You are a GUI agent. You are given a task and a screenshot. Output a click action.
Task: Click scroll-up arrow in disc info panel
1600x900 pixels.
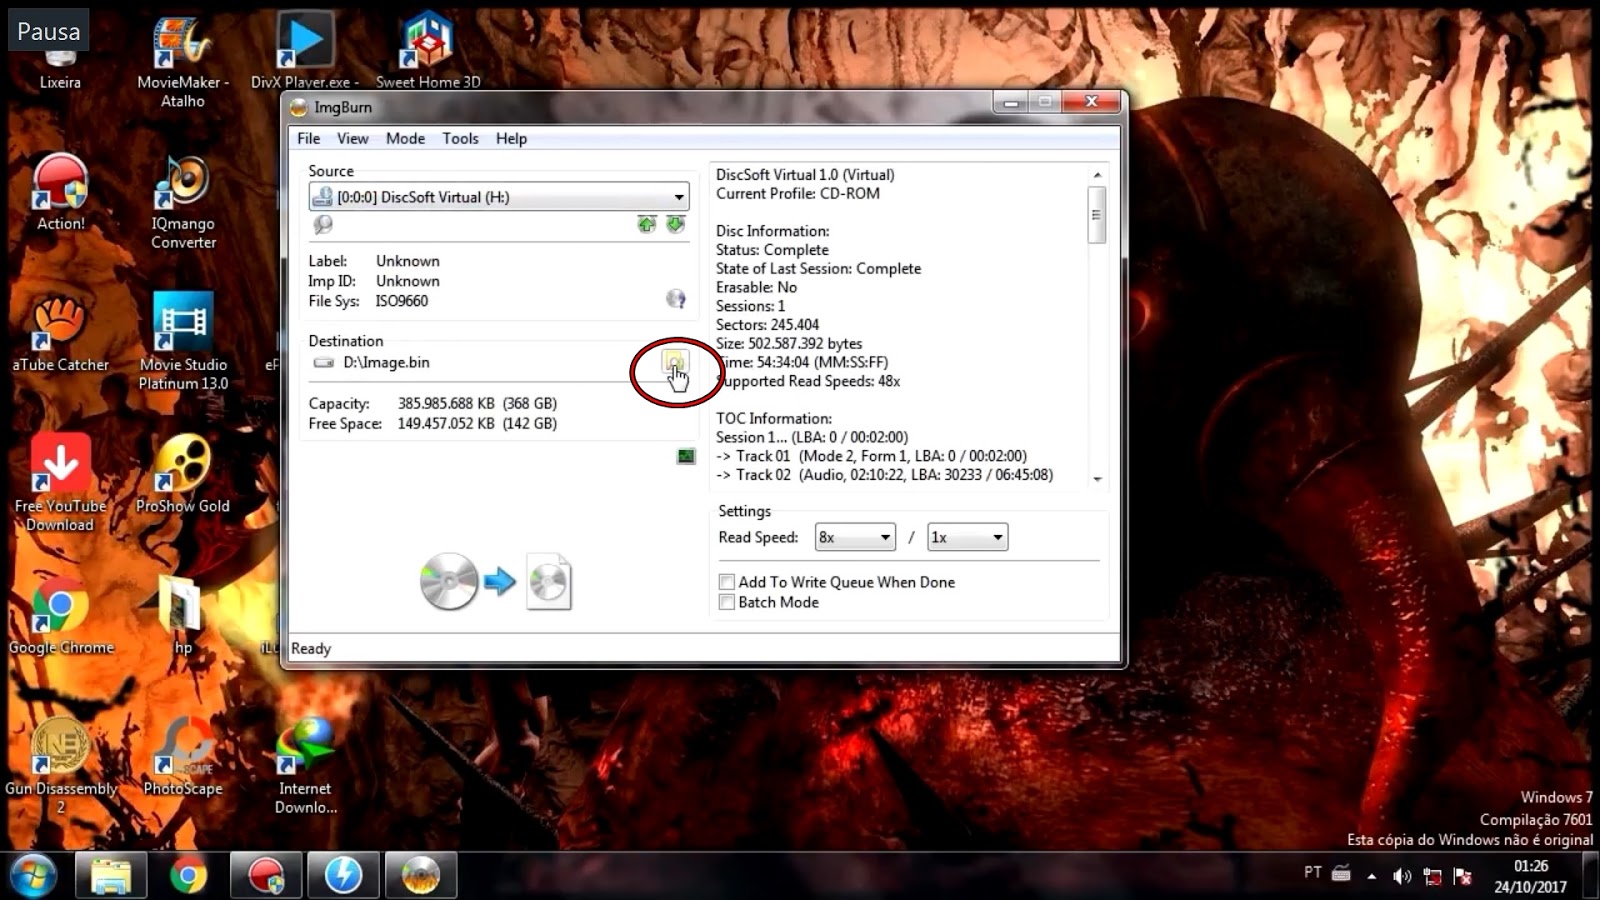point(1097,175)
